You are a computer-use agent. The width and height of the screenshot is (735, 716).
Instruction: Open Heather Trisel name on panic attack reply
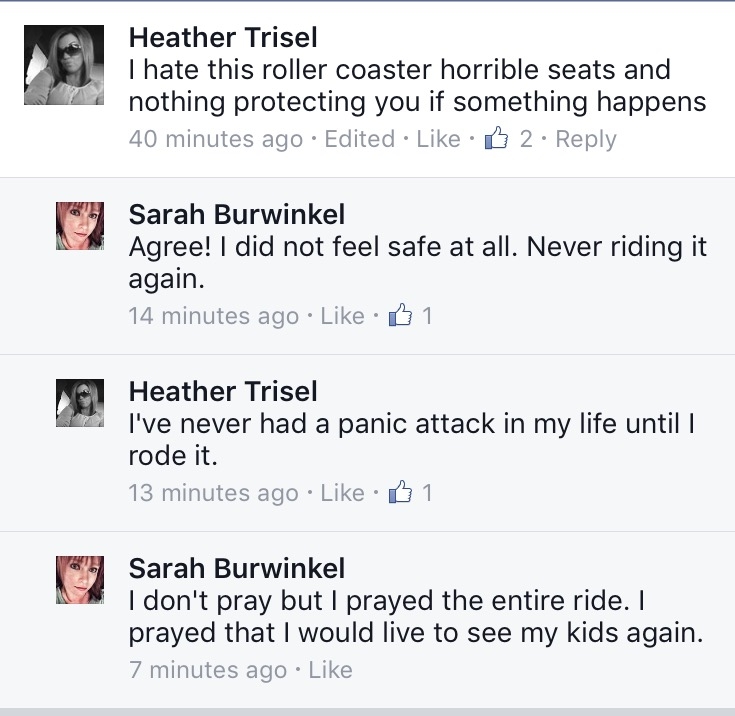223,392
